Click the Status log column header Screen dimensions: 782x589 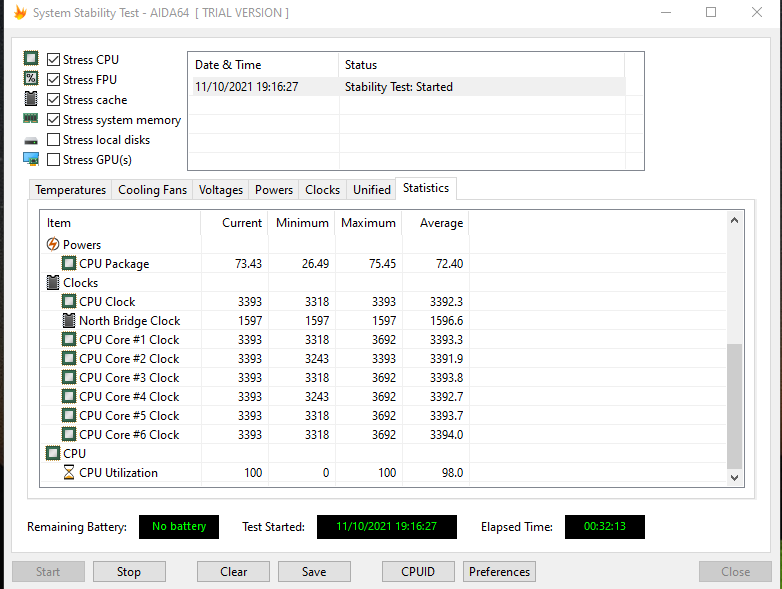pyautogui.click(x=481, y=65)
